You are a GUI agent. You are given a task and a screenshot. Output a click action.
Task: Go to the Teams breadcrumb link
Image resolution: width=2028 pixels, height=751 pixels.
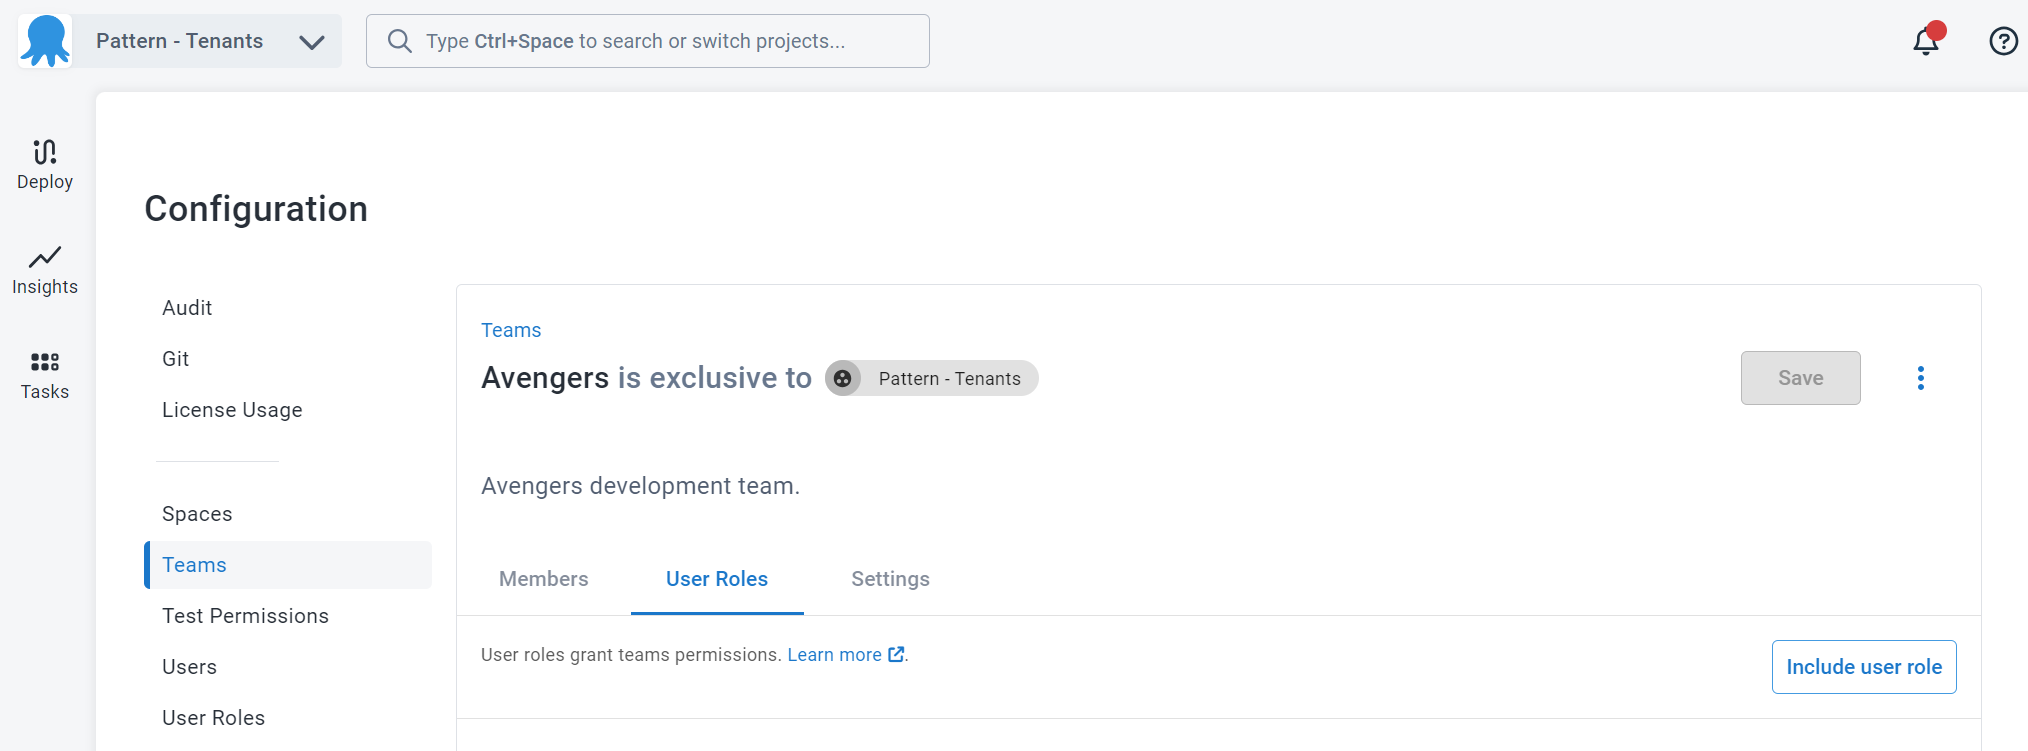[x=511, y=330]
